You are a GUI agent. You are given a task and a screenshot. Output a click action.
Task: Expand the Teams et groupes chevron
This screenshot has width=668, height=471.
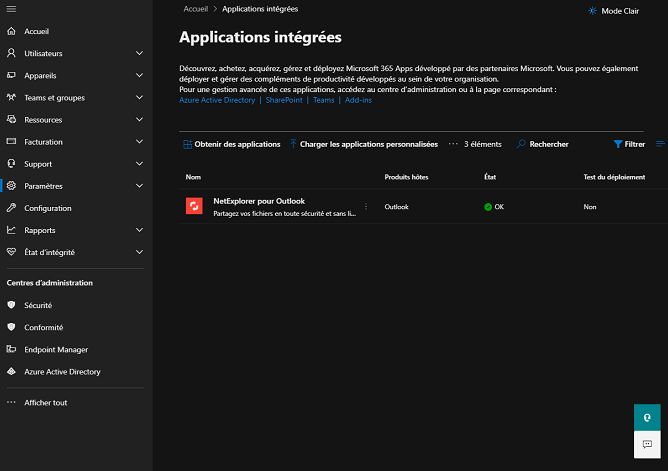[x=139, y=97]
